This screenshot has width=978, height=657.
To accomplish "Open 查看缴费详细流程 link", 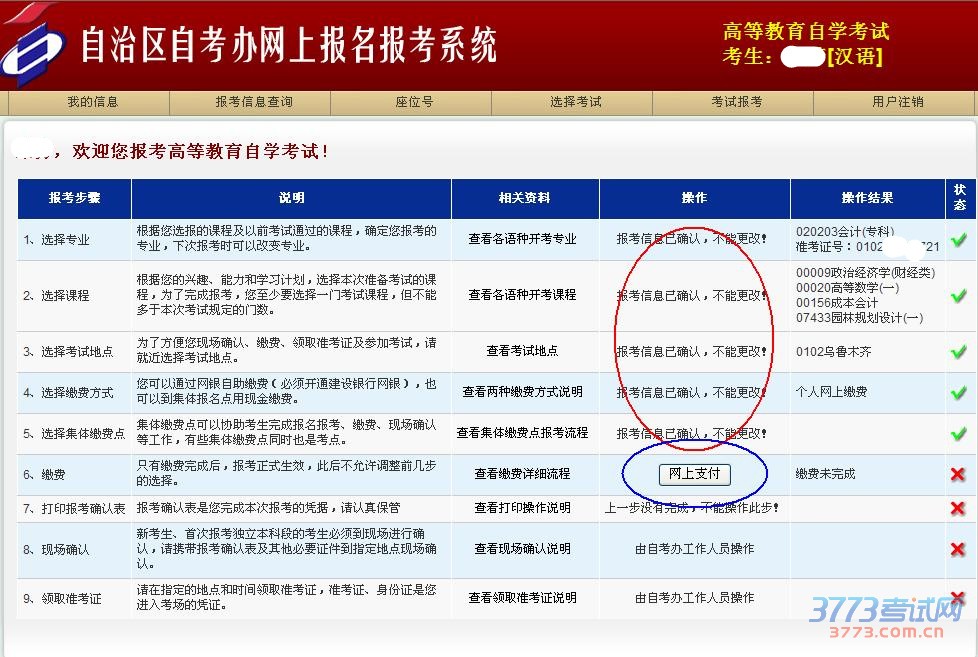I will coord(522,474).
